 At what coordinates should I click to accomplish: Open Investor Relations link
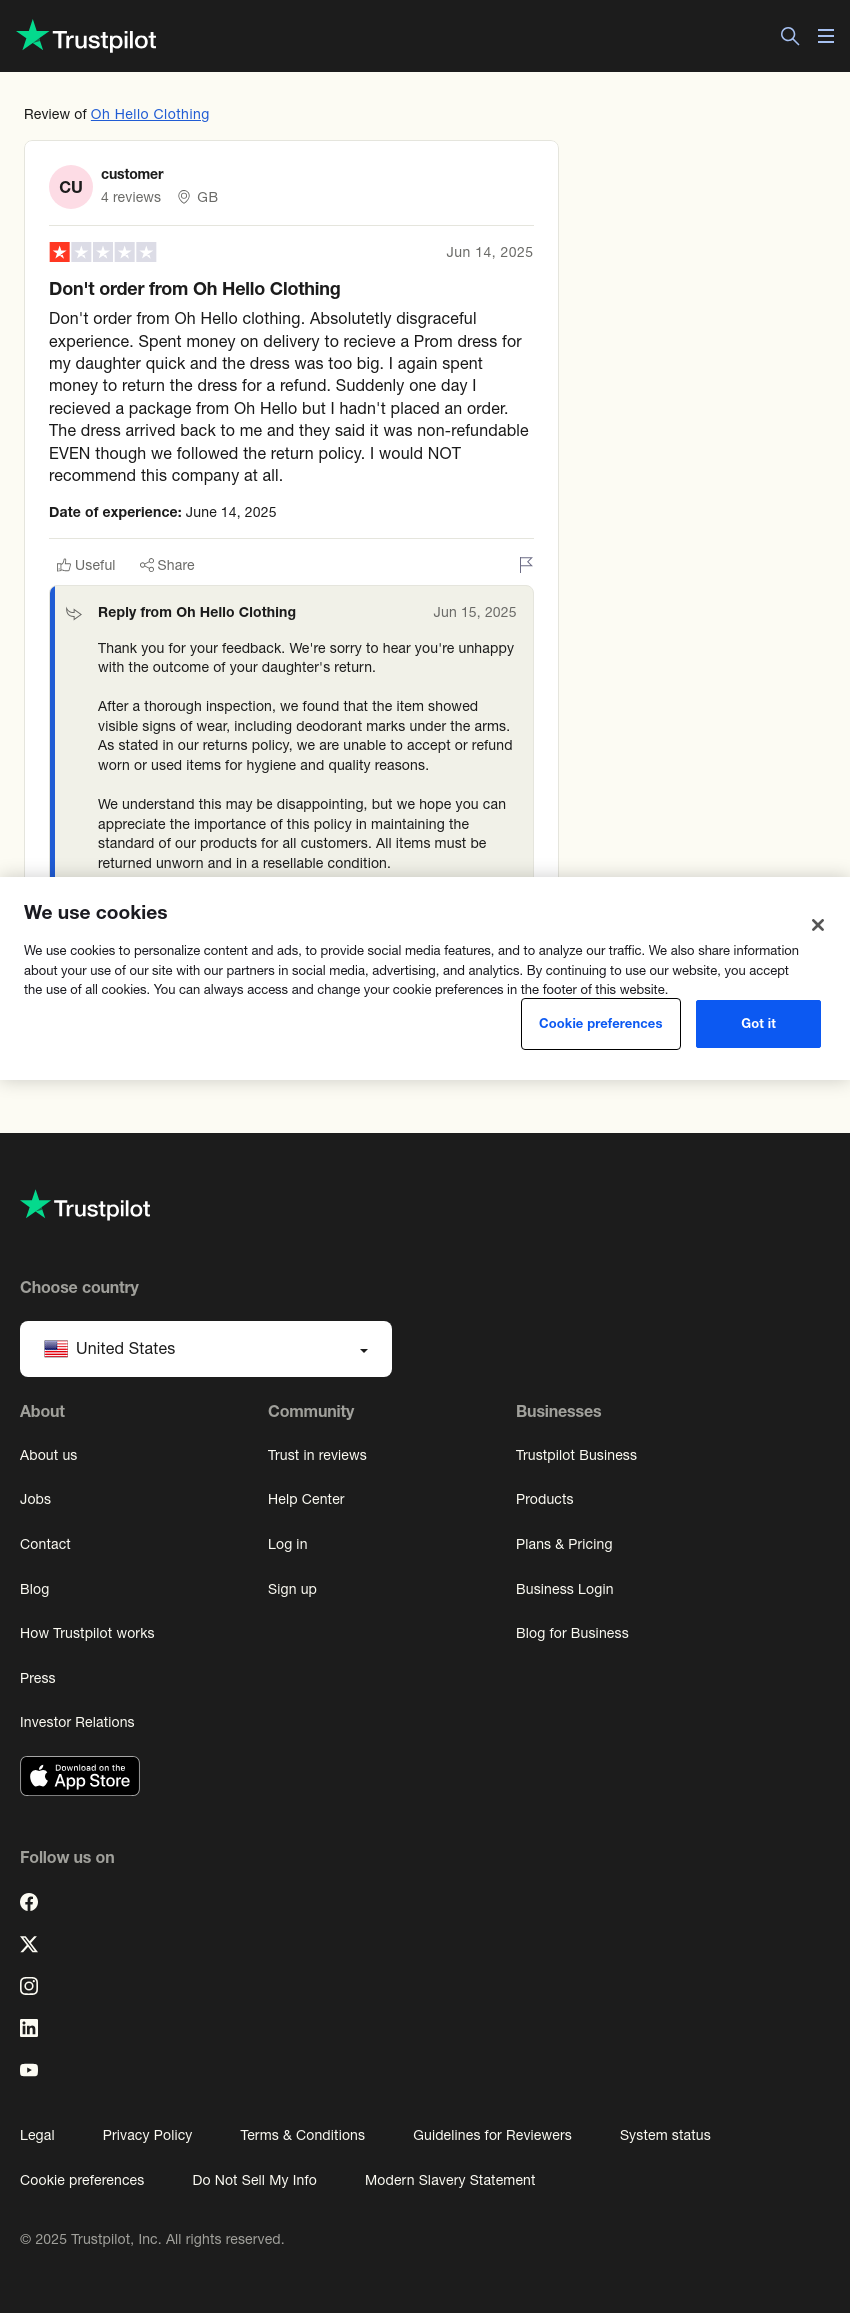click(x=77, y=1722)
